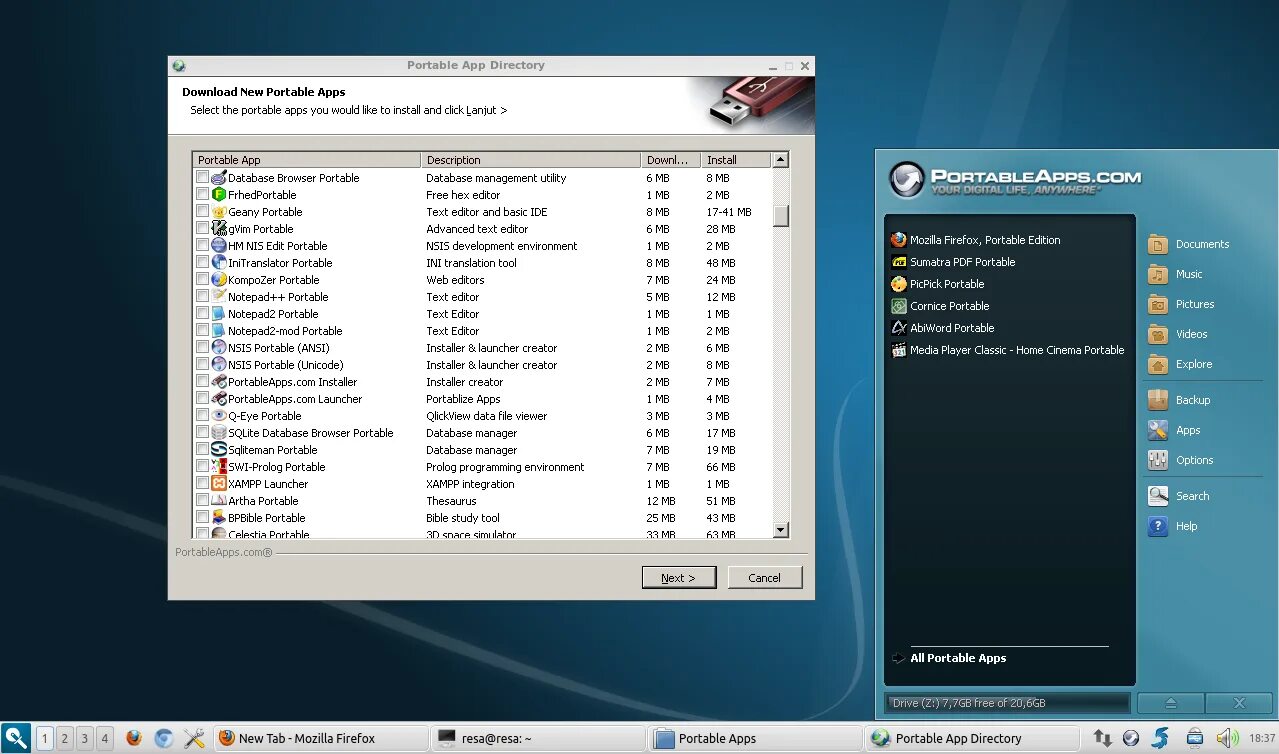The height and width of the screenshot is (754, 1279).
Task: Click Explore in PortableApps menu
Action: click(1180, 364)
